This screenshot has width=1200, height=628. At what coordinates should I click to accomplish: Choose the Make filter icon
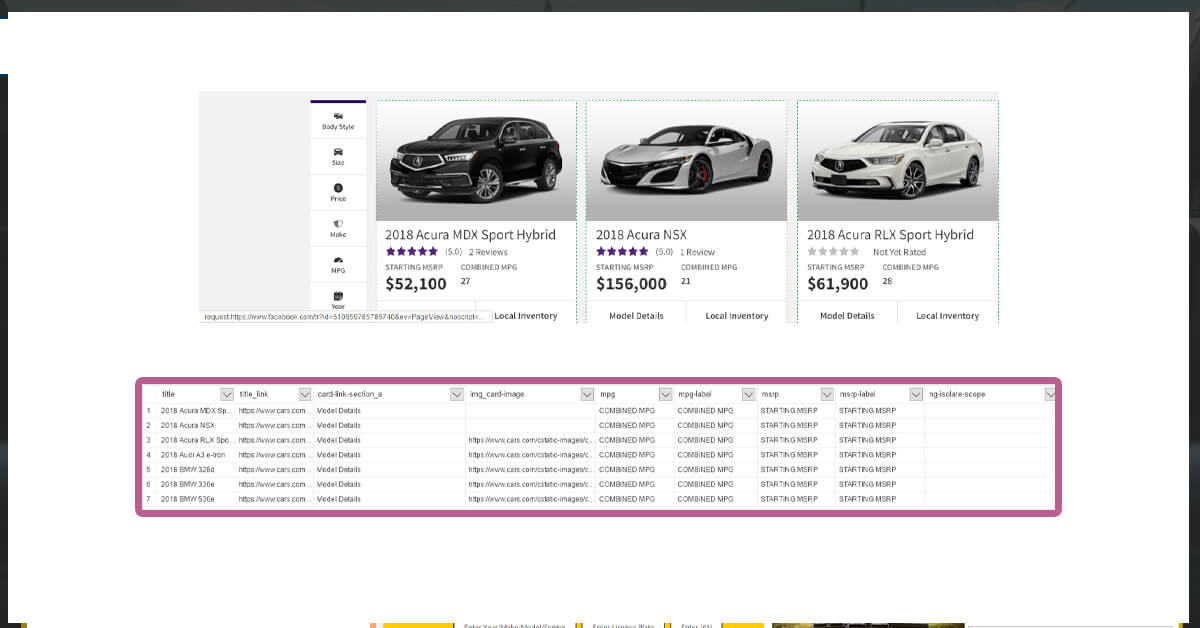point(338,224)
